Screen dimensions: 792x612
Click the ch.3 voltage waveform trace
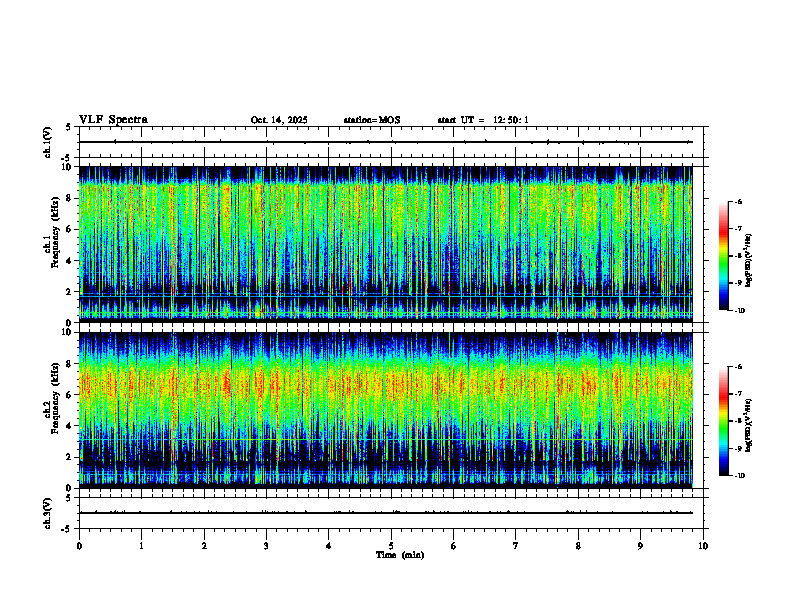[x=386, y=513]
